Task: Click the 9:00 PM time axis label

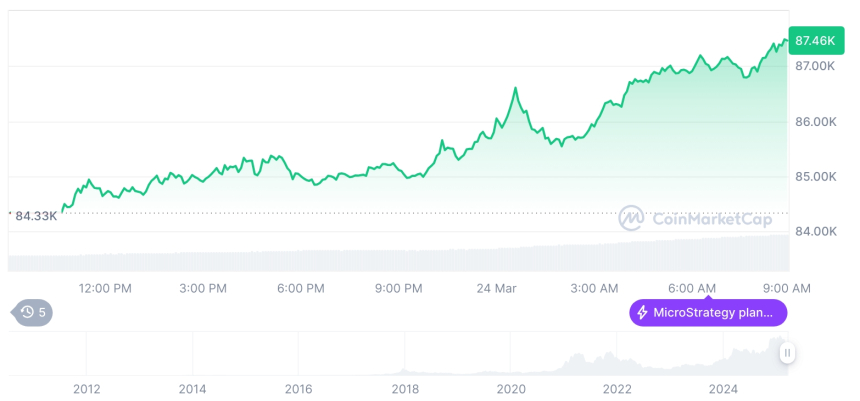Action: pyautogui.click(x=399, y=288)
